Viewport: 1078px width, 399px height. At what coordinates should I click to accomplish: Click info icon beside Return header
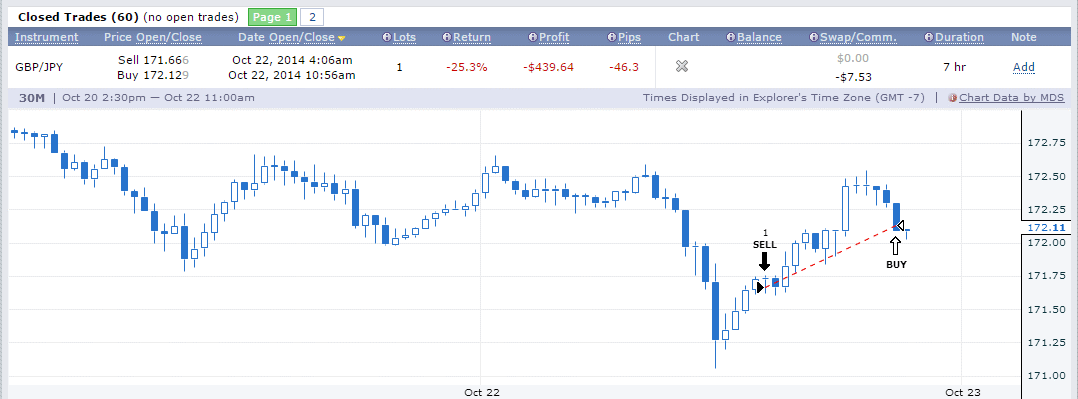447,38
